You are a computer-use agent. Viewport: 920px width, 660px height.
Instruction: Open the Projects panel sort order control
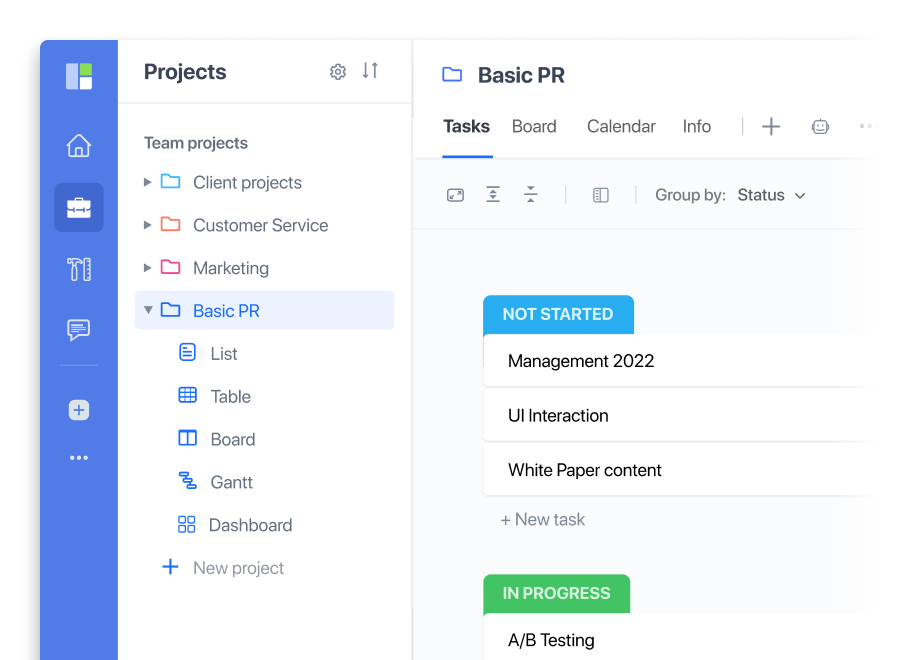(x=370, y=71)
